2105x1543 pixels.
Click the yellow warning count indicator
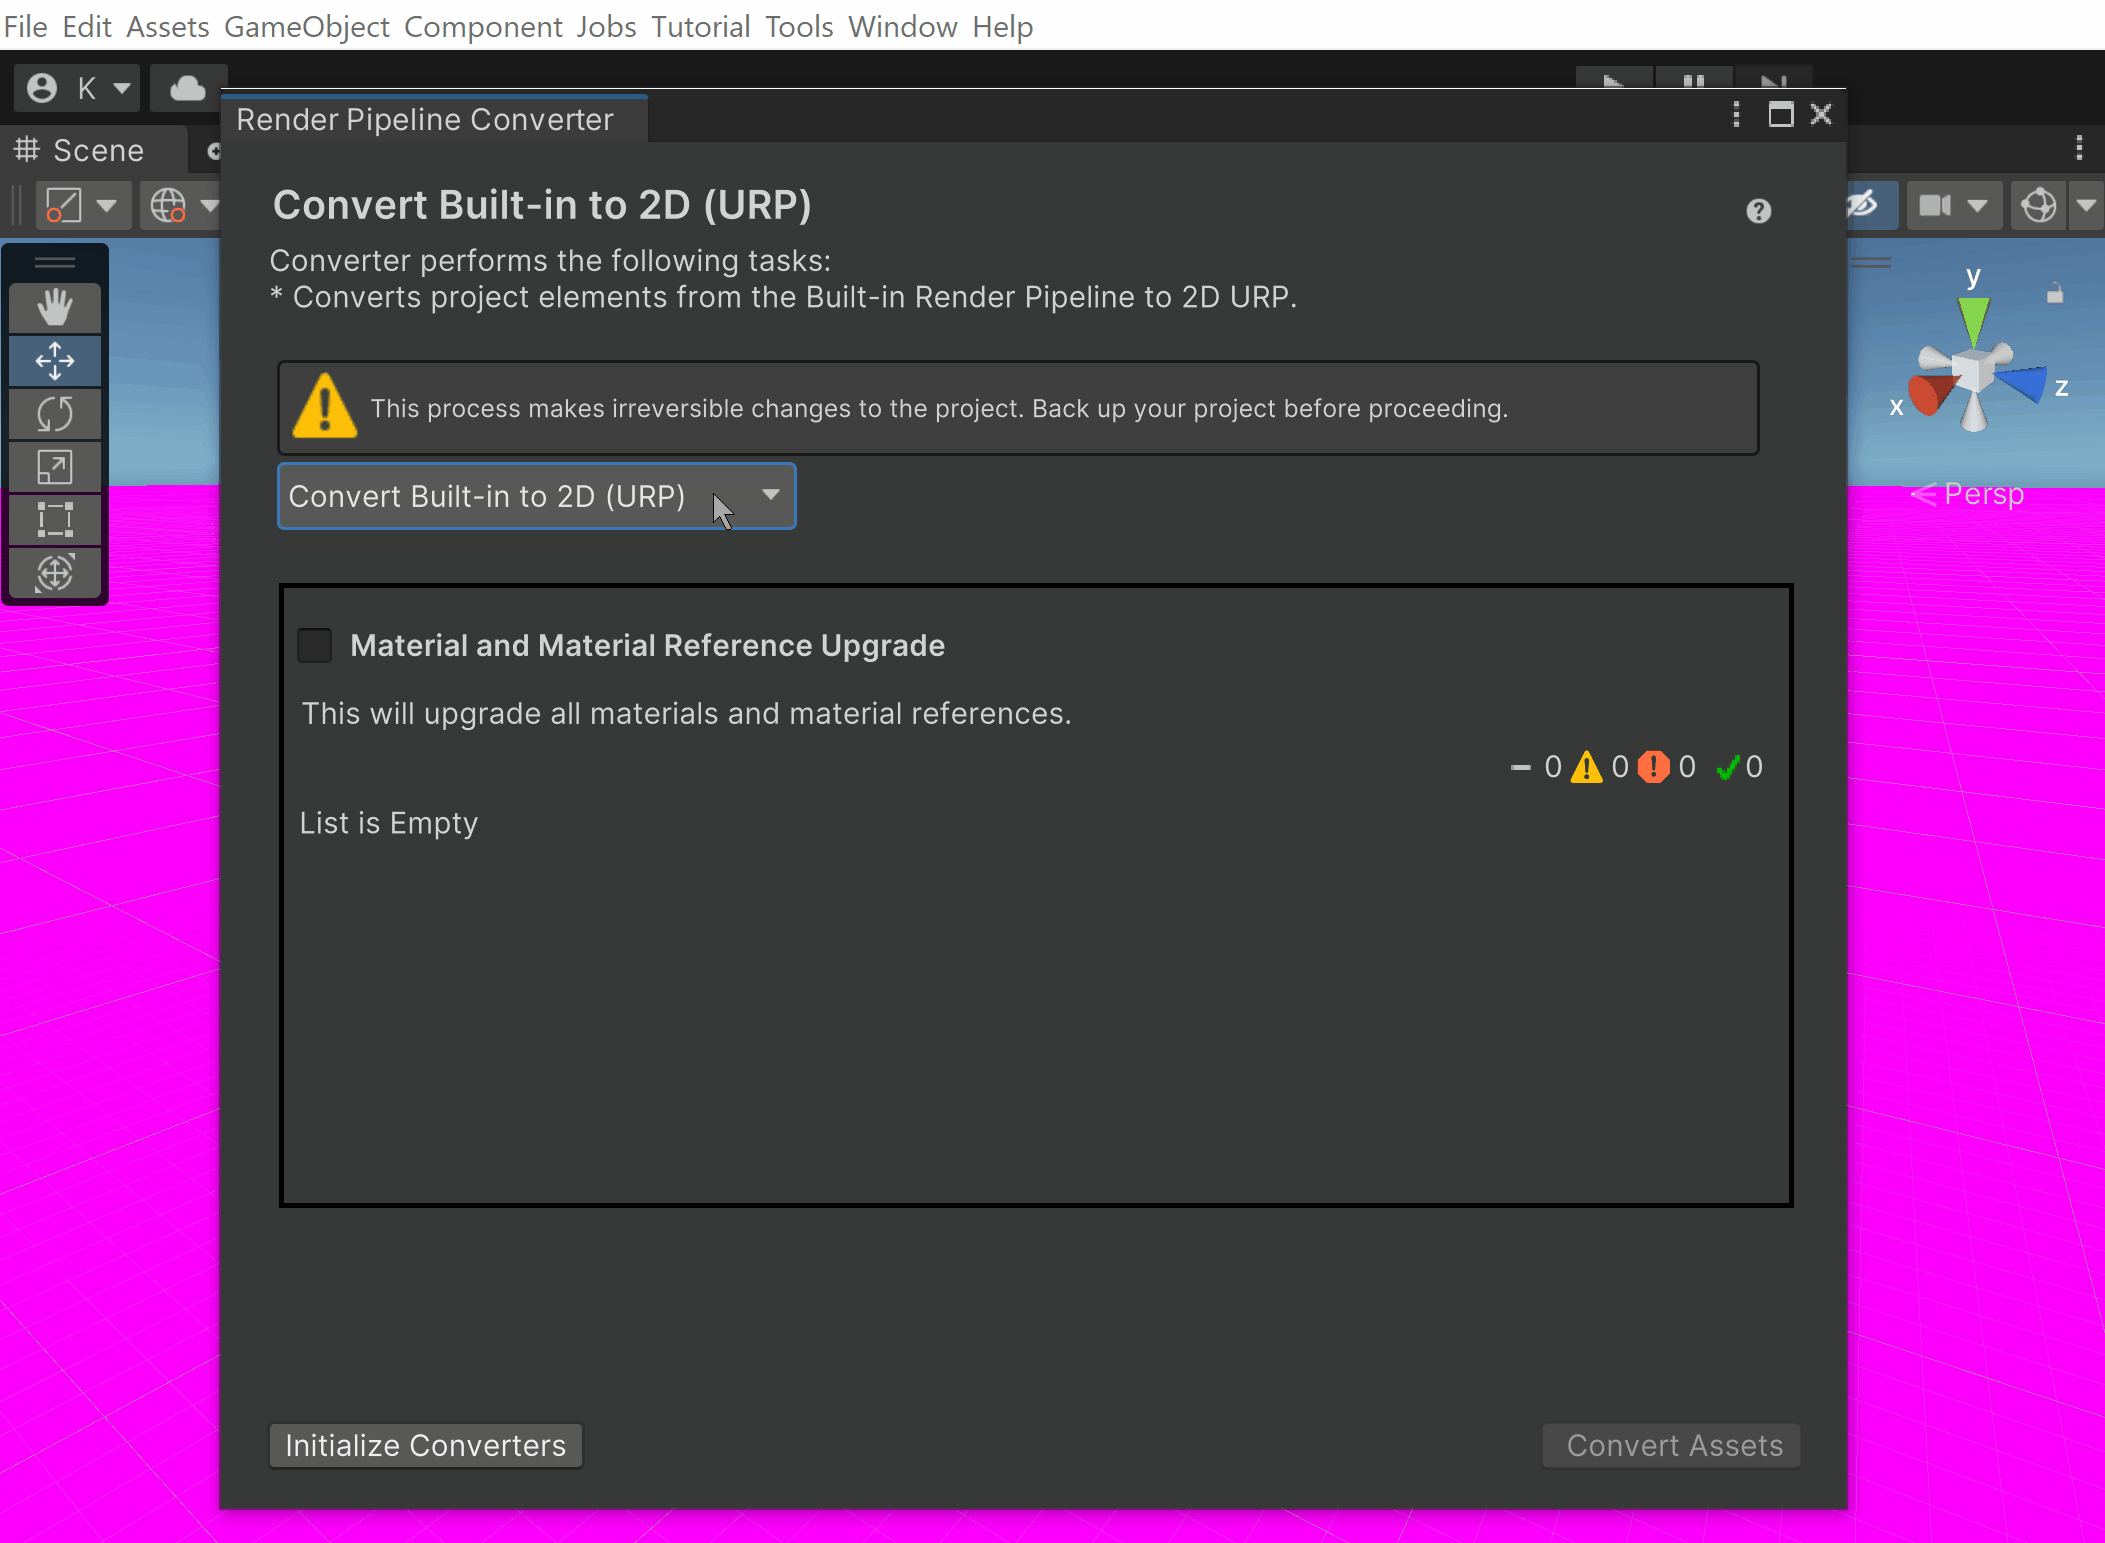(x=1599, y=767)
